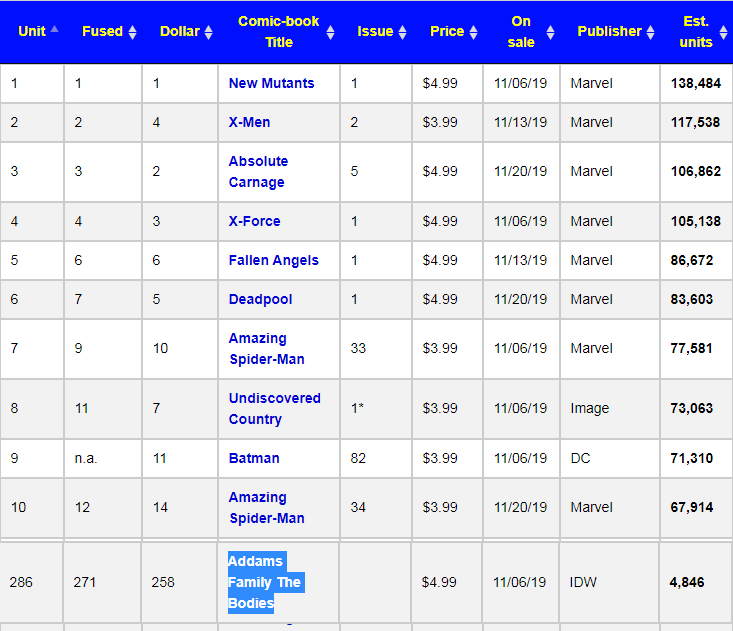Click estimated units 67,914
Screen dimensions: 733x631
coord(692,508)
